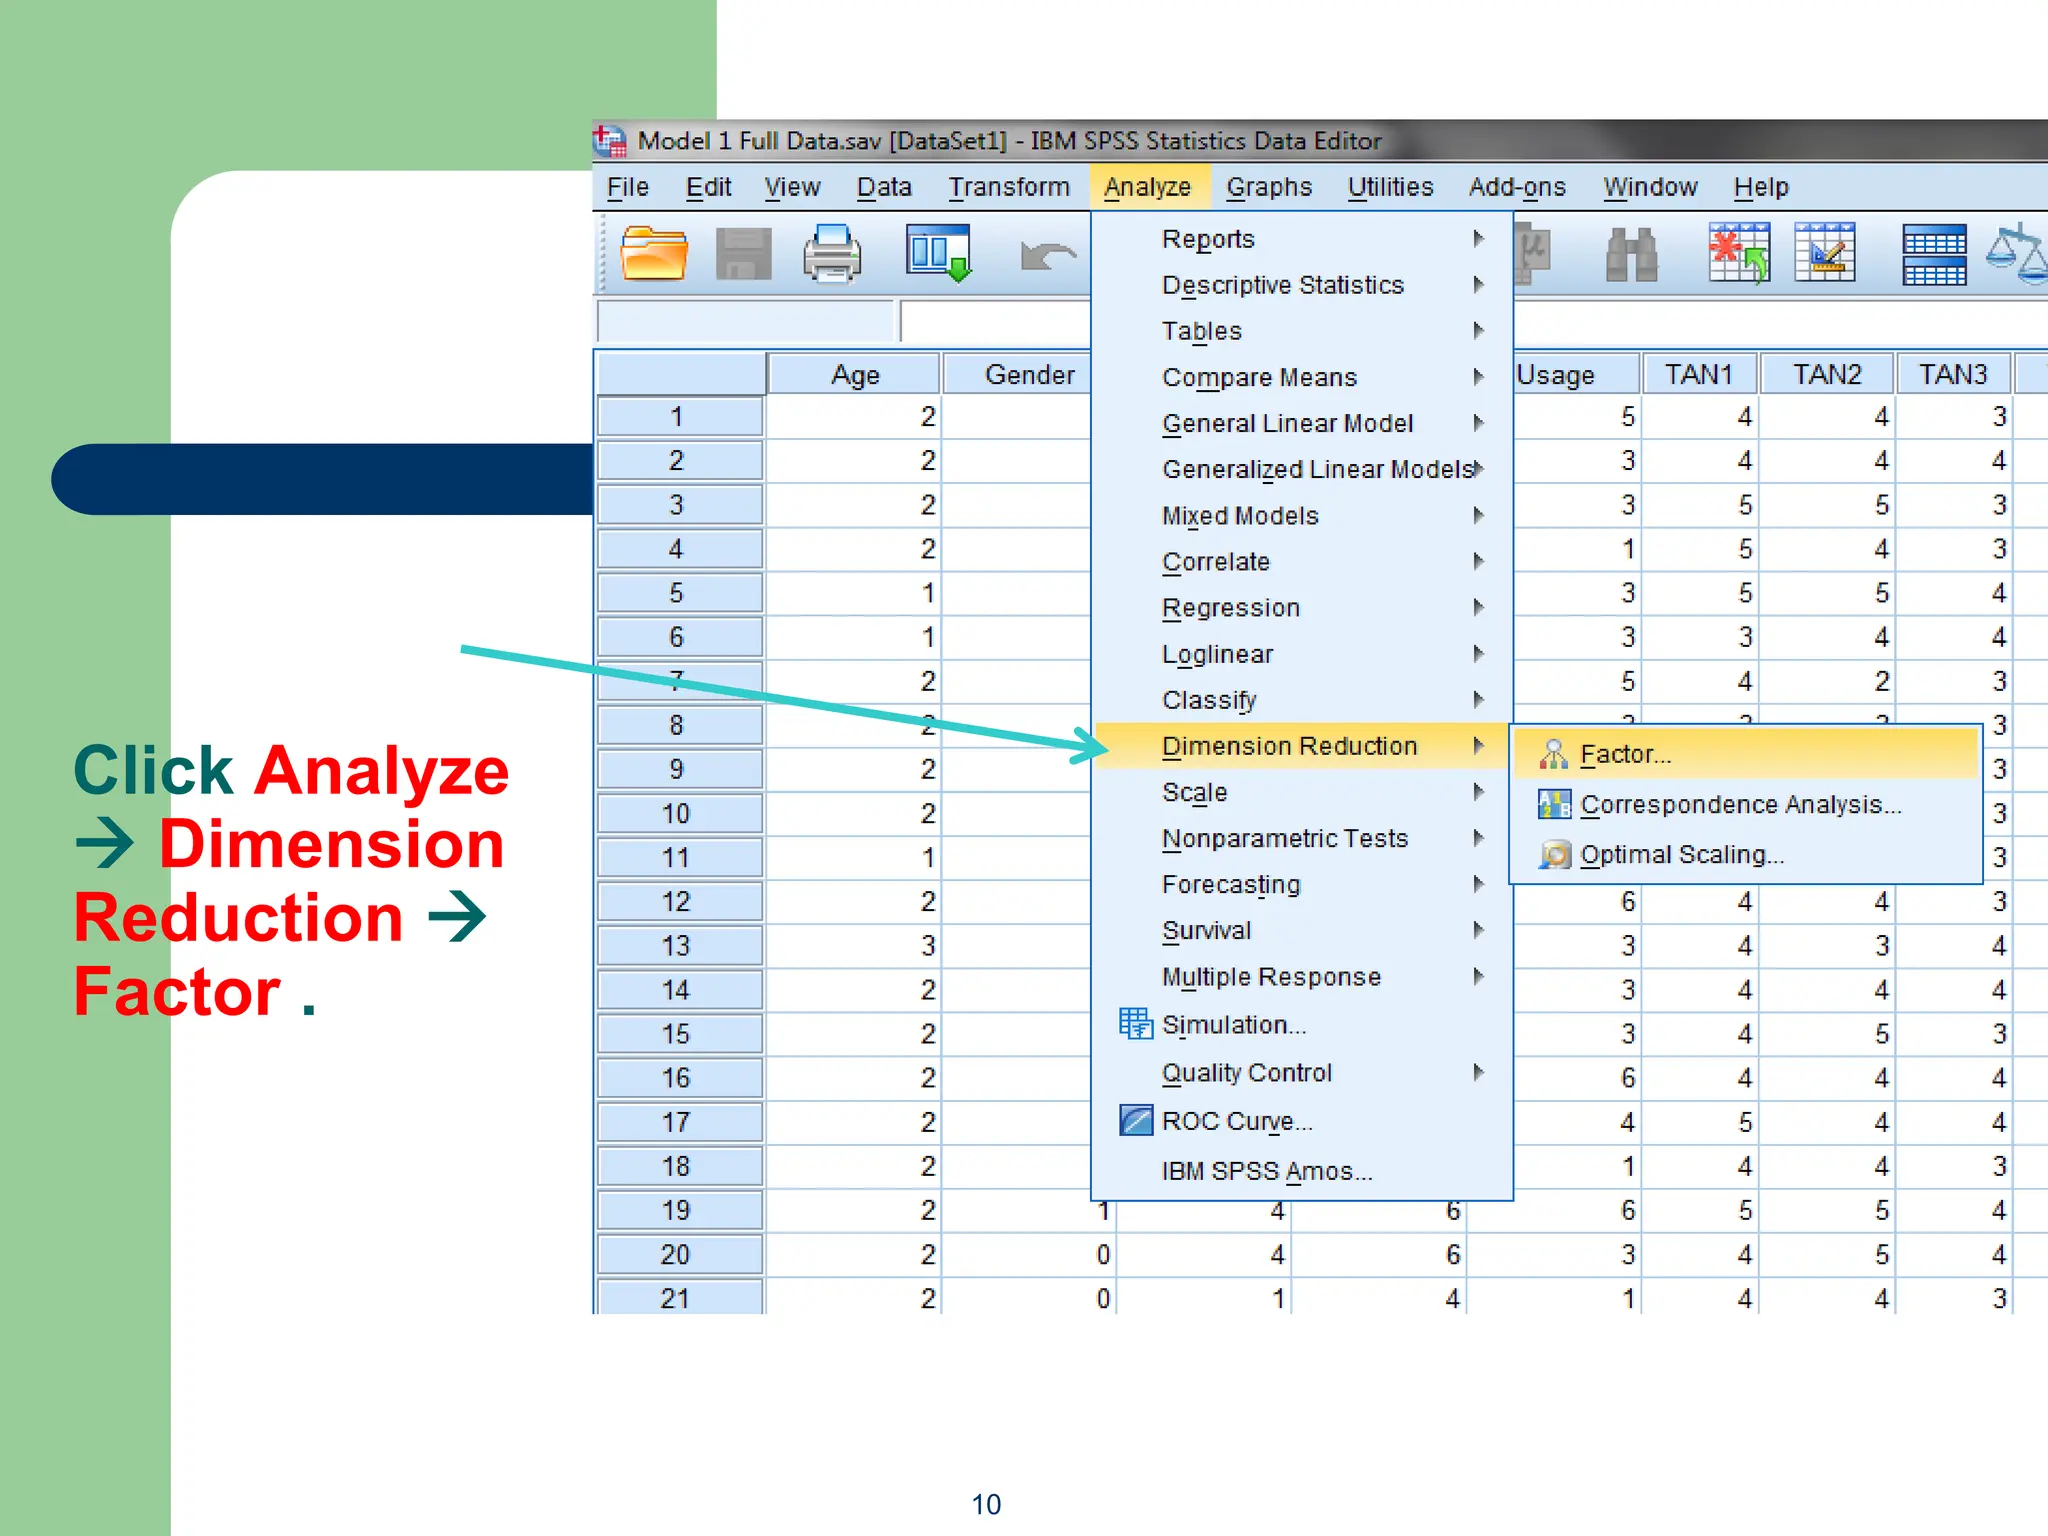
Task: Click the Print icon in toolbar
Action: click(x=832, y=254)
